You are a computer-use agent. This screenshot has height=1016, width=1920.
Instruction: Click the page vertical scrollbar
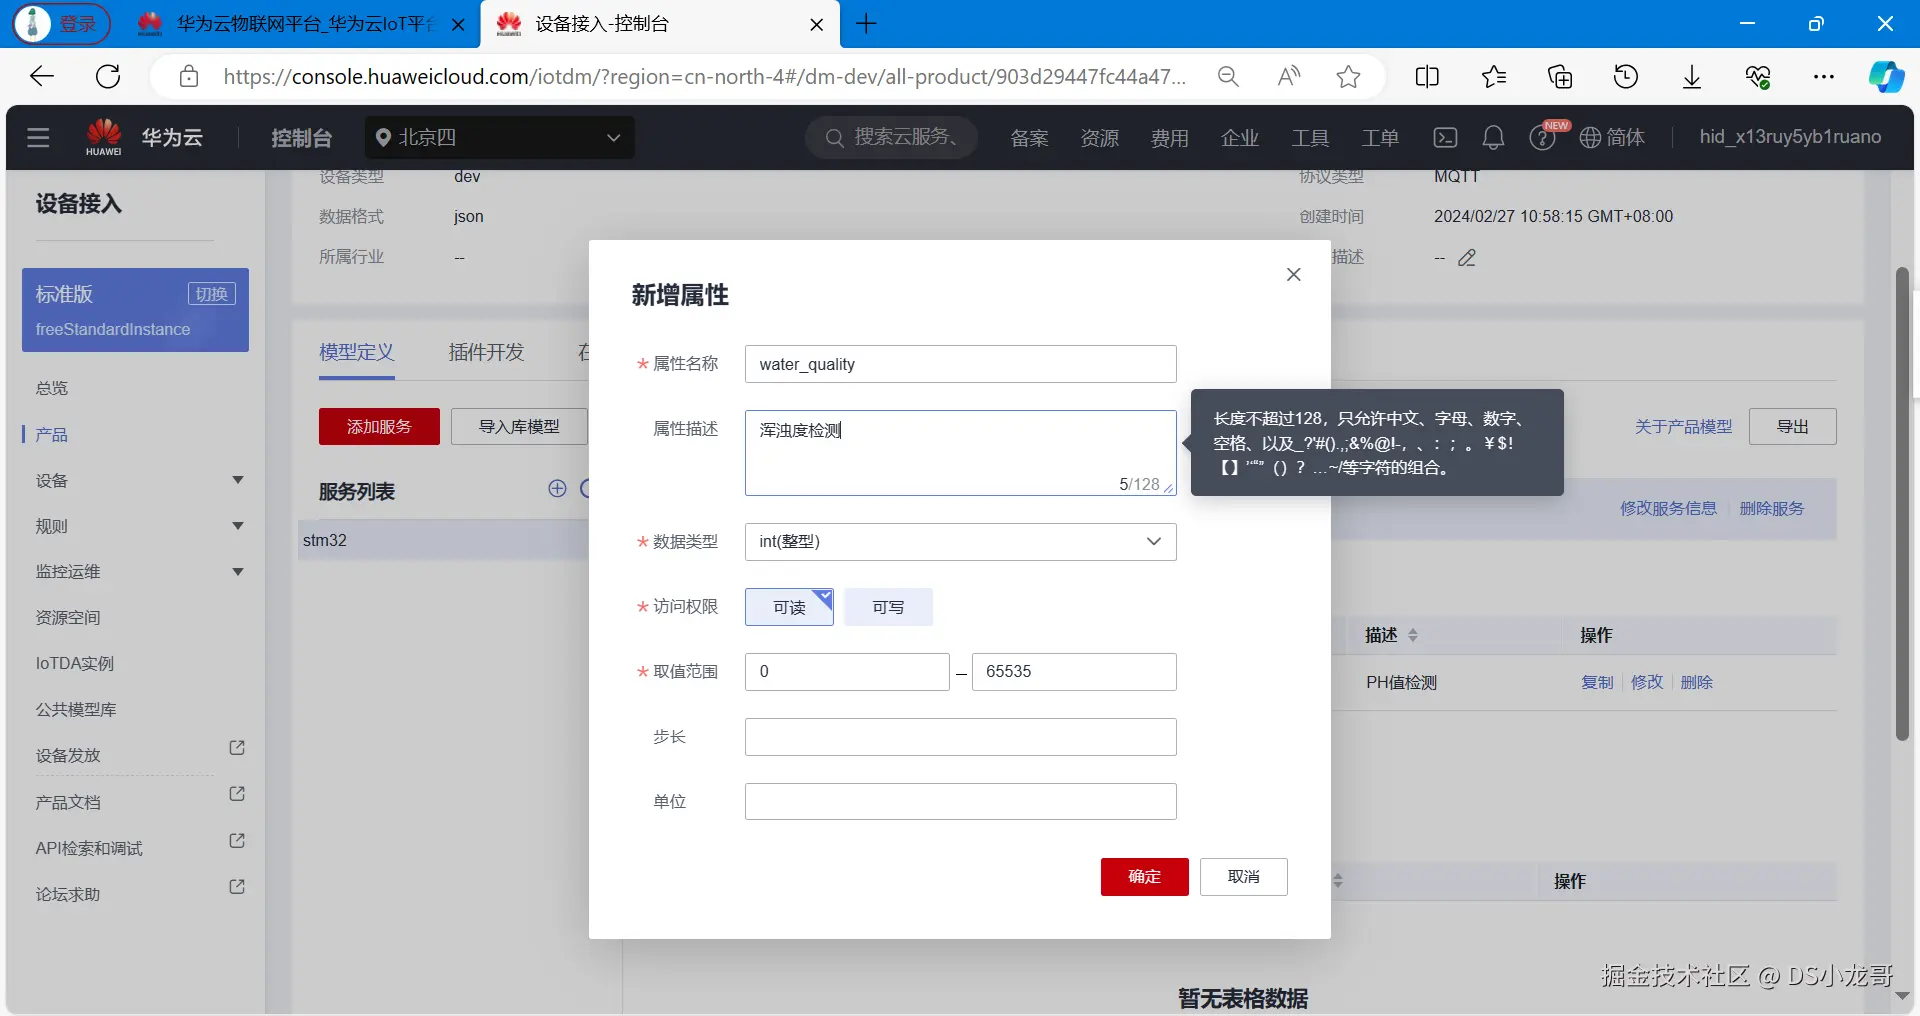tap(1902, 504)
